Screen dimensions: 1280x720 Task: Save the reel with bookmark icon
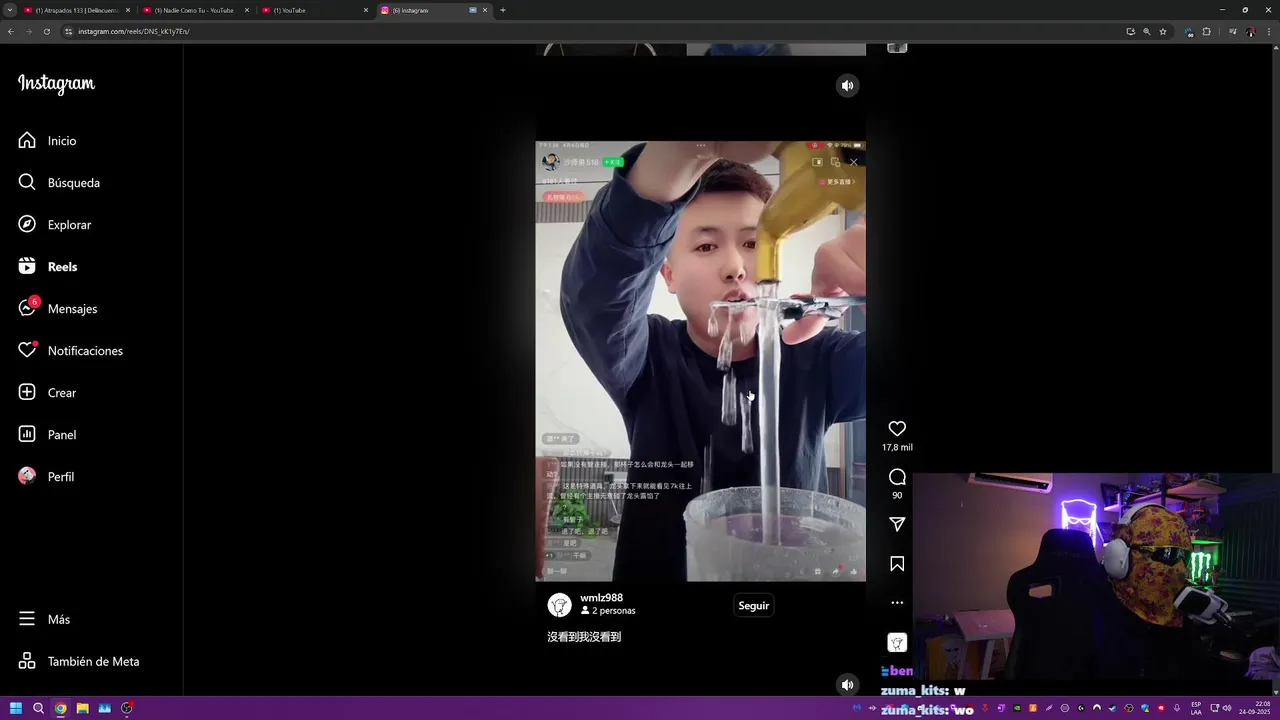tap(897, 564)
